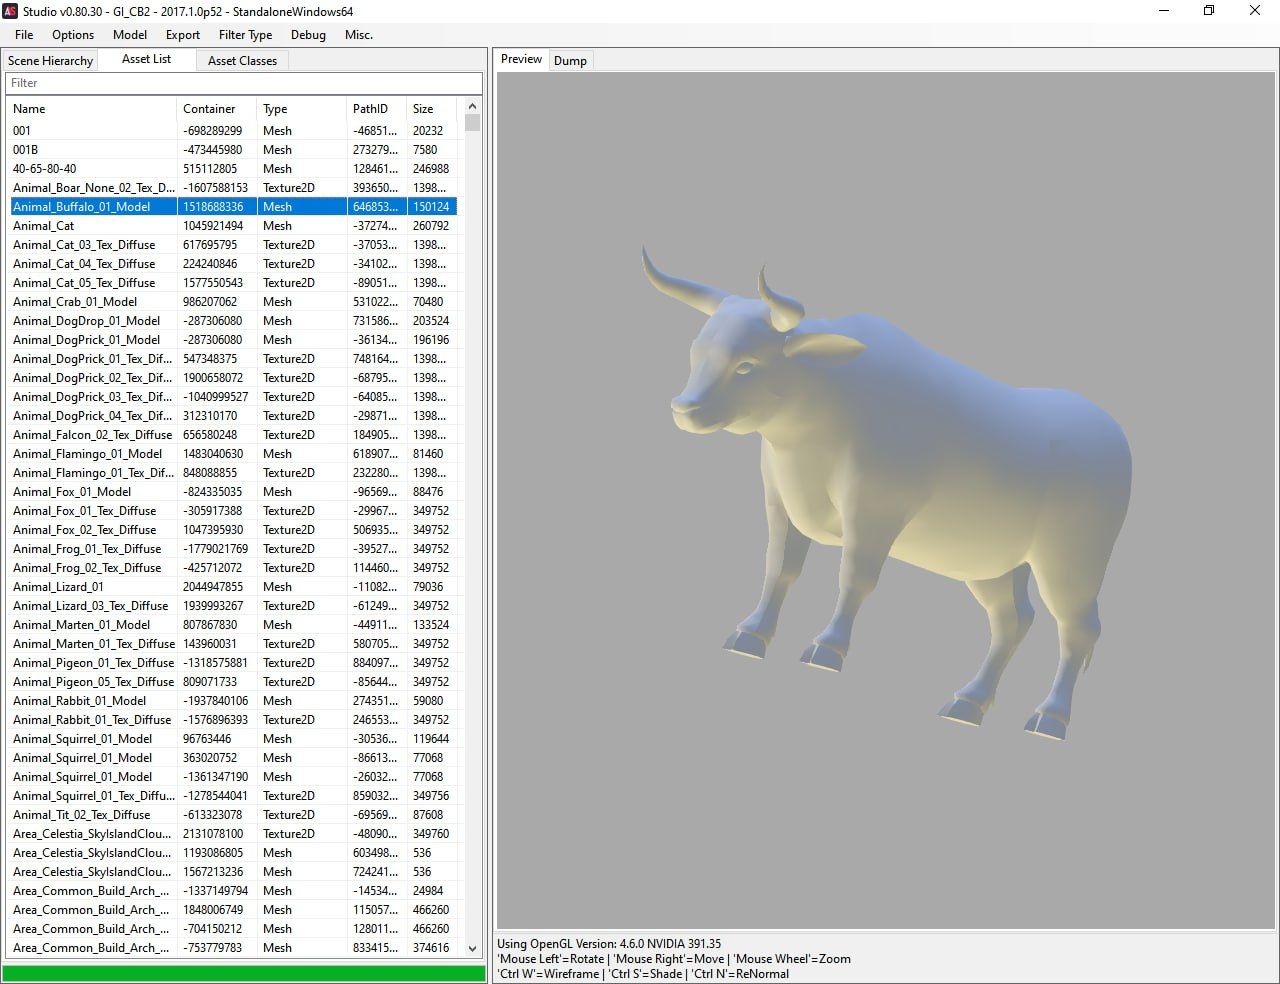
Task: Click the size value 150124
Action: pos(431,207)
